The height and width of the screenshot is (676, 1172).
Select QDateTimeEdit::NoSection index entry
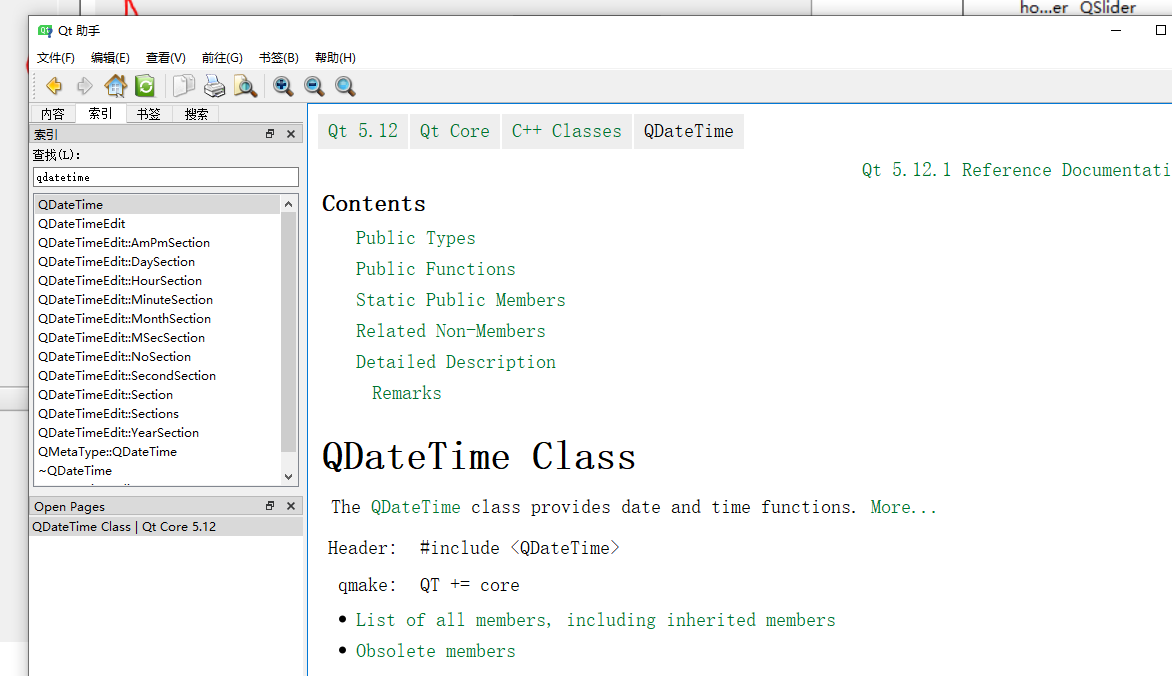(156, 357)
